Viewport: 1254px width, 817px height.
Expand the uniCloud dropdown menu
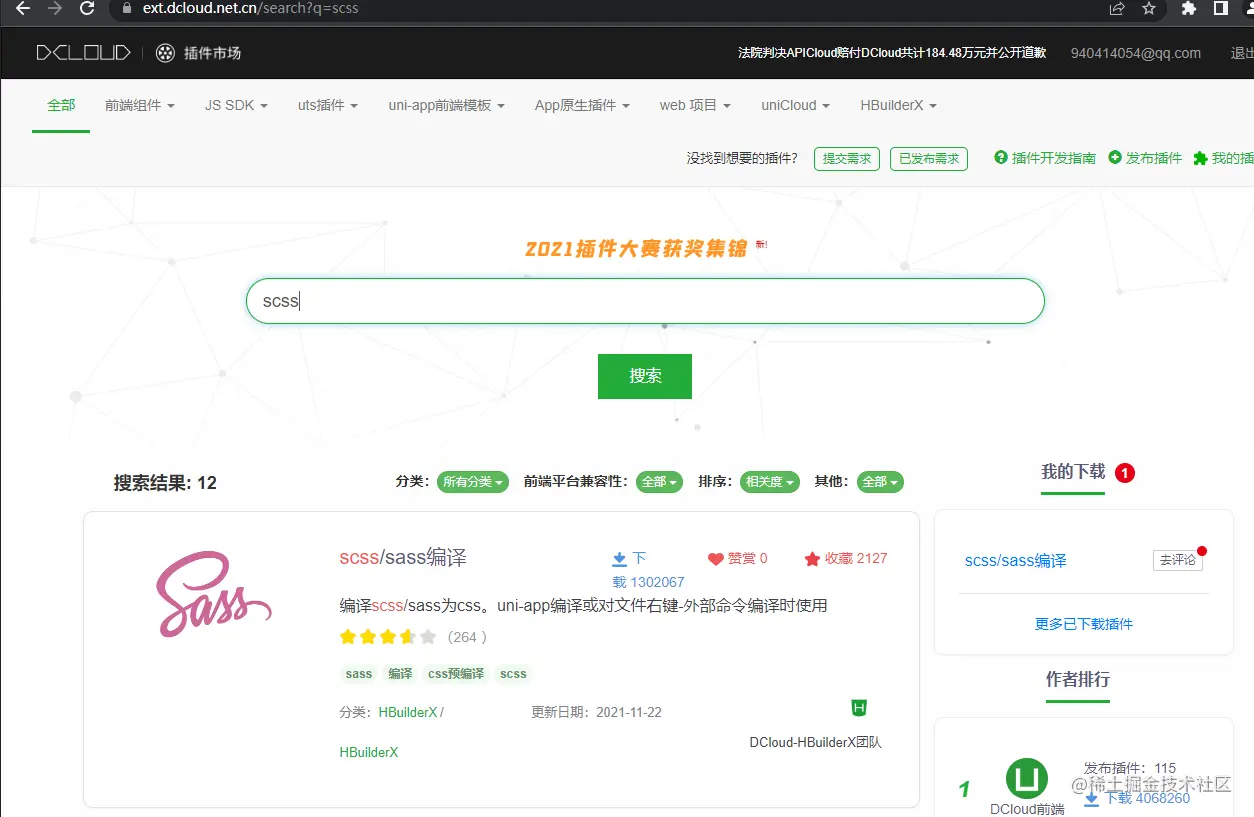tap(796, 105)
